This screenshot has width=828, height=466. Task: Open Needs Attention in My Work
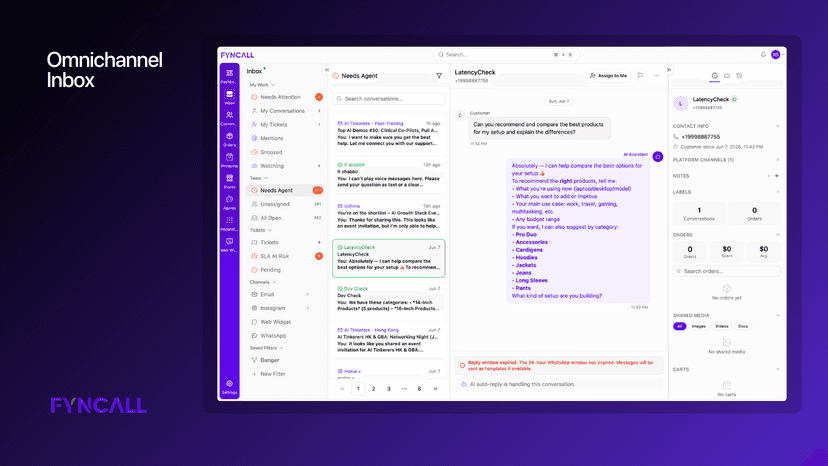286,97
